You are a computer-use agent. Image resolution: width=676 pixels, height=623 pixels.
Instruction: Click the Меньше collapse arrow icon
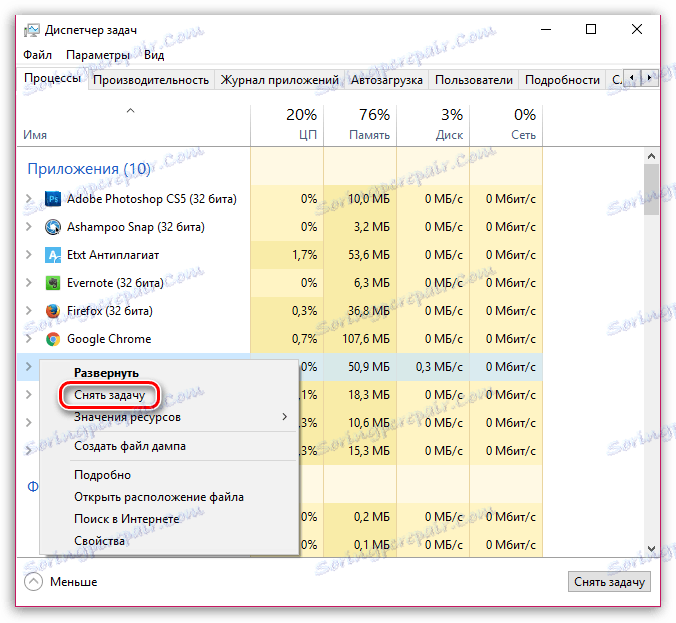point(33,582)
